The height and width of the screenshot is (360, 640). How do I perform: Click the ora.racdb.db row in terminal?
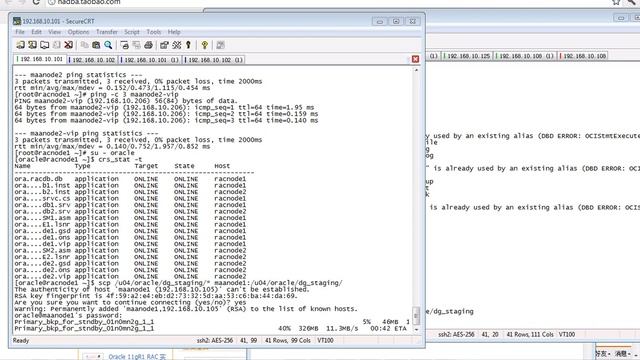click(x=130, y=179)
